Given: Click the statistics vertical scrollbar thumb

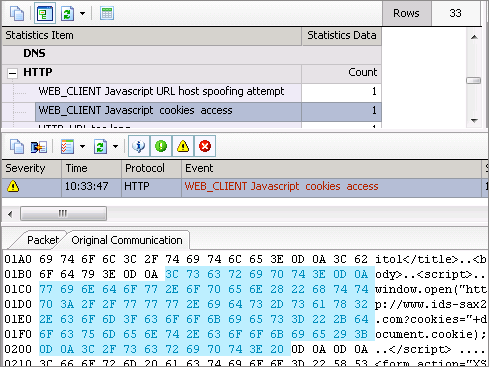Looking at the screenshot, I should (x=473, y=81).
